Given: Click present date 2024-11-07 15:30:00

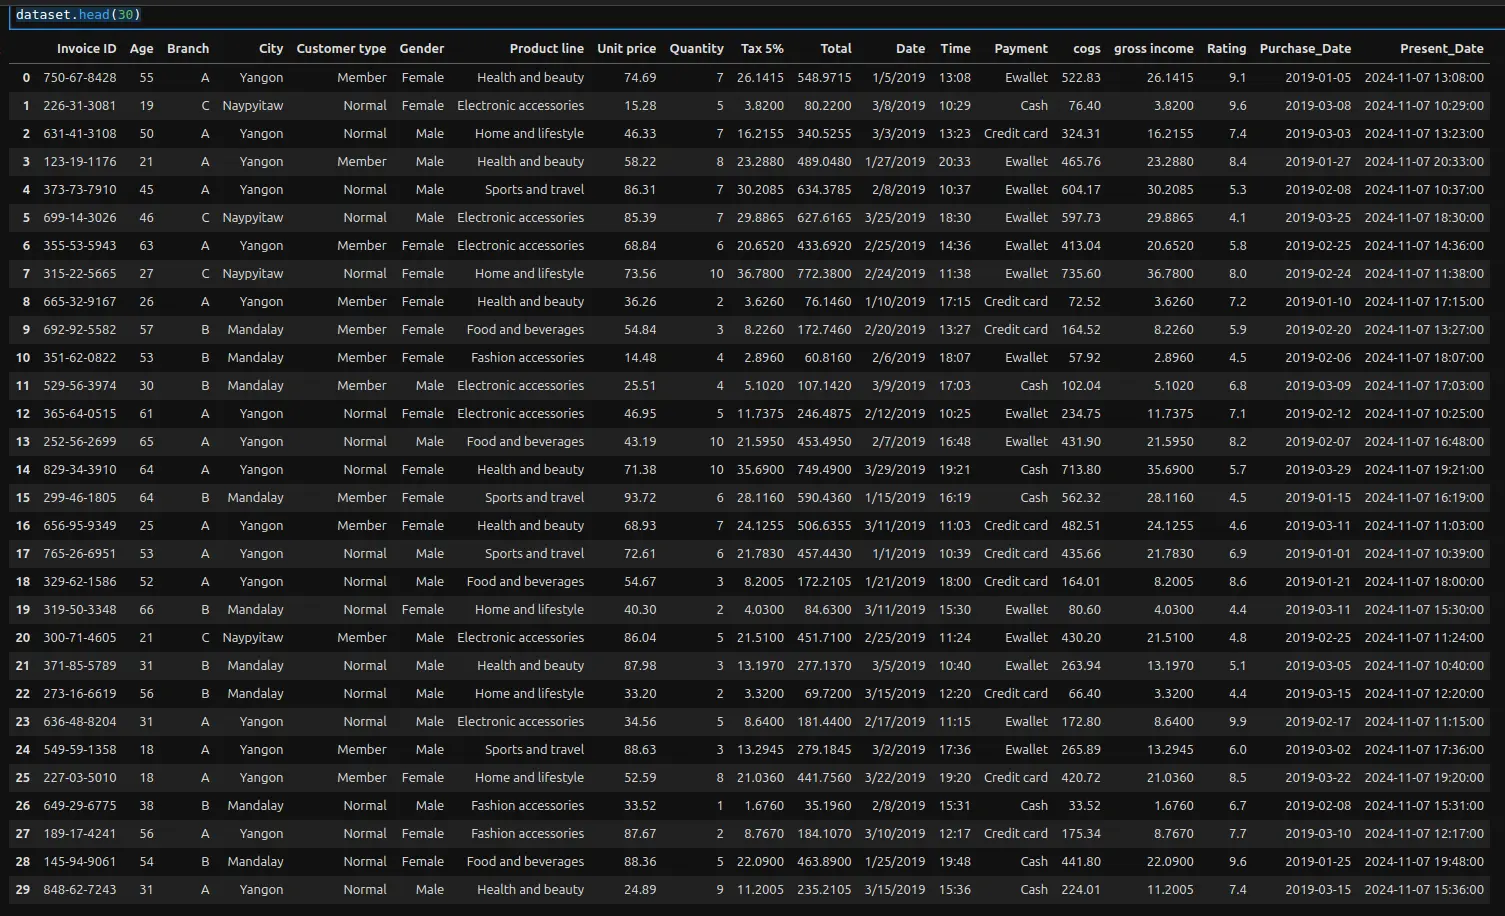Looking at the screenshot, I should [x=1424, y=609].
